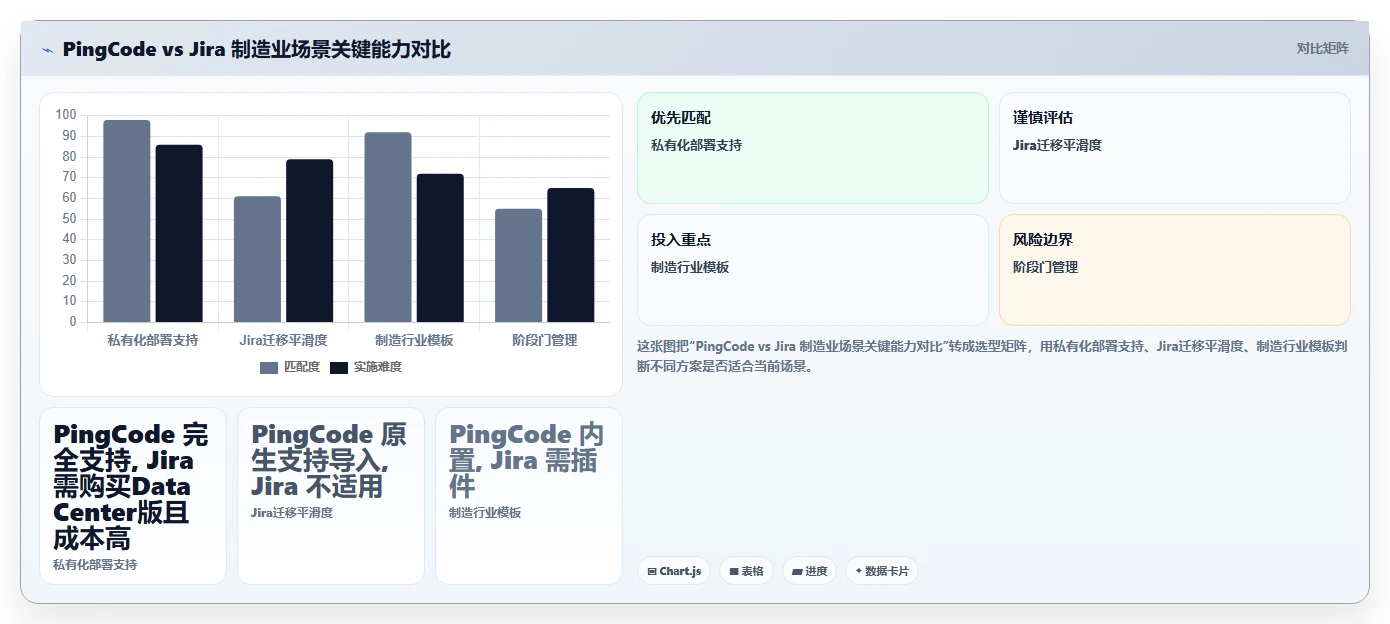Click 私有化部署支持 caption in first data card
The image size is (1390, 624).
click(95, 565)
